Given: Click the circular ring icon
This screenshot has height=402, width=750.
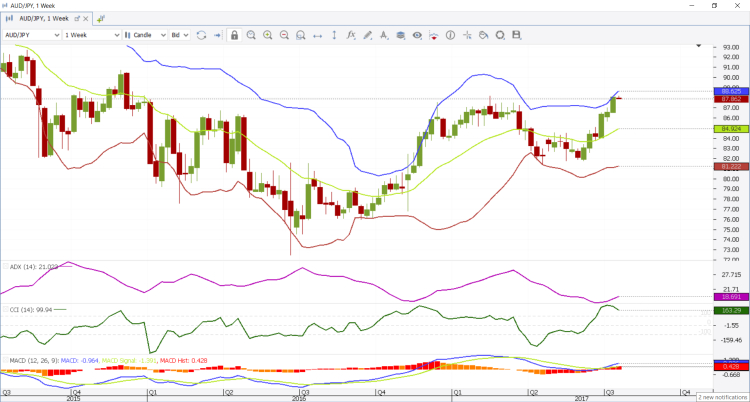Looking at the screenshot, I should 500,35.
